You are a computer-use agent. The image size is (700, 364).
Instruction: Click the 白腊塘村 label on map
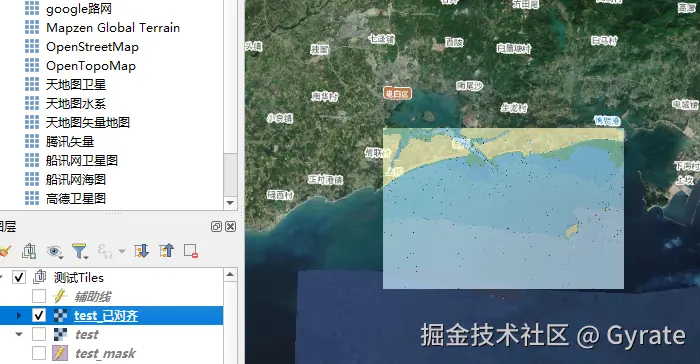coord(514,48)
